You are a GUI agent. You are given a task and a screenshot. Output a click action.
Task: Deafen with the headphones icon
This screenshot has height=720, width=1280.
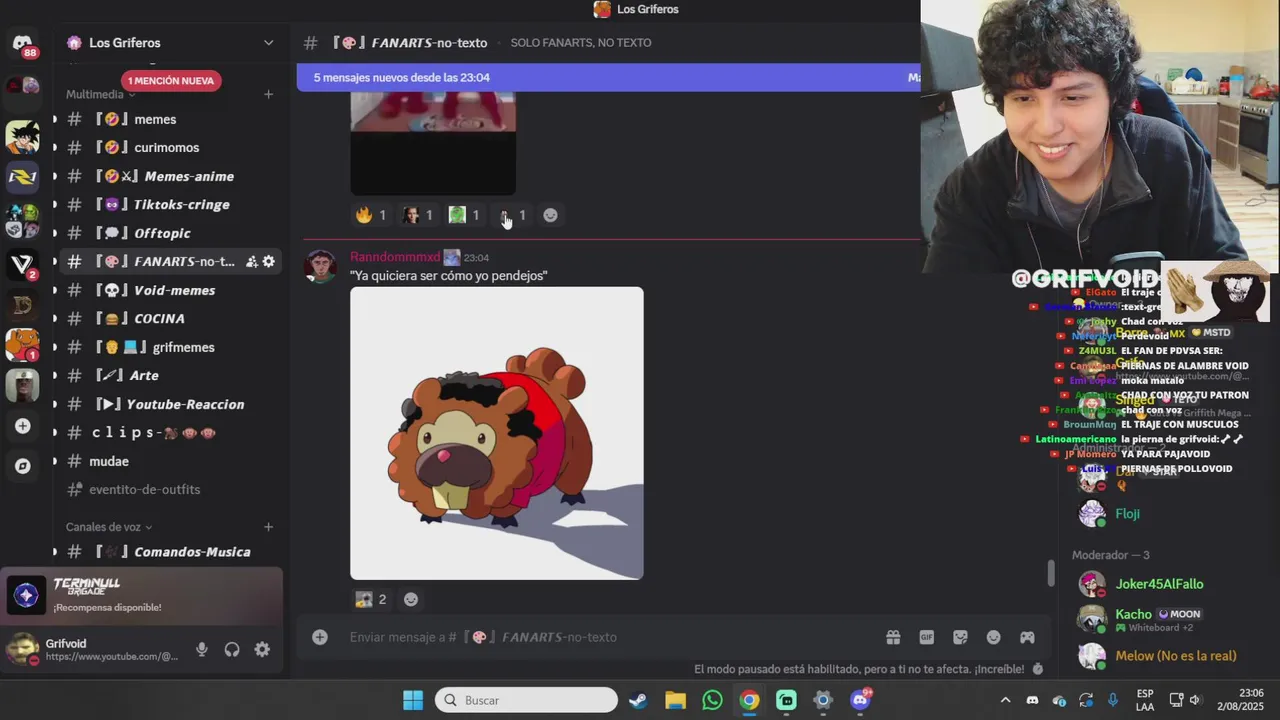(x=232, y=649)
